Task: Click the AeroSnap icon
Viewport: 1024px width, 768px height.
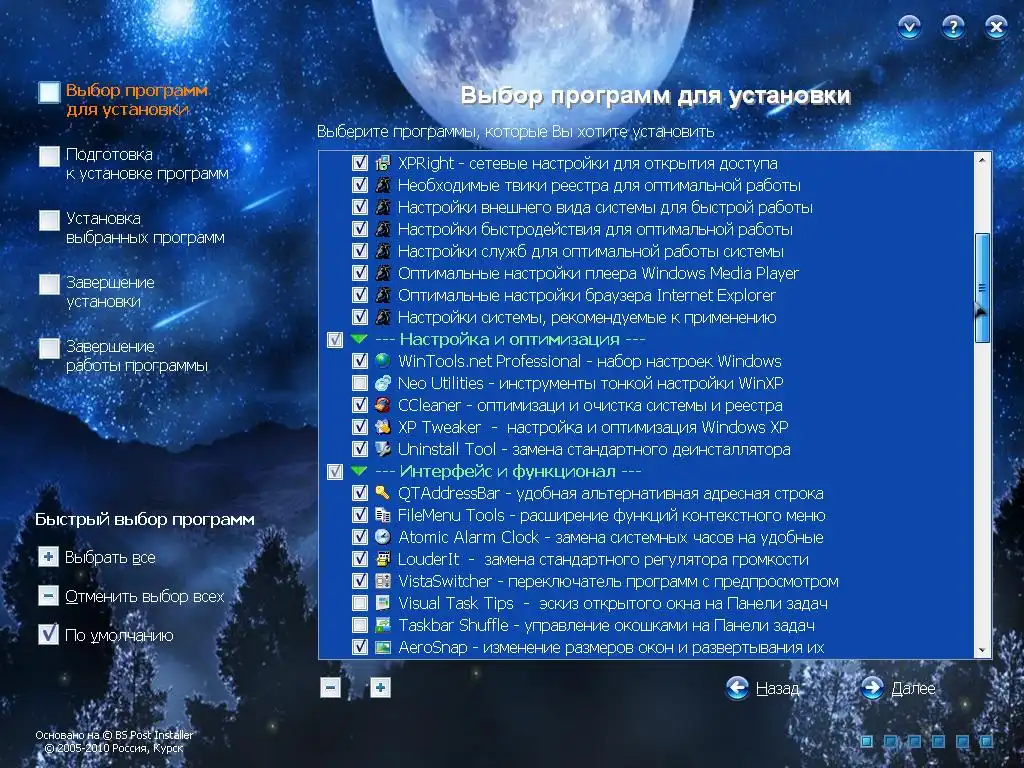Action: coord(383,647)
